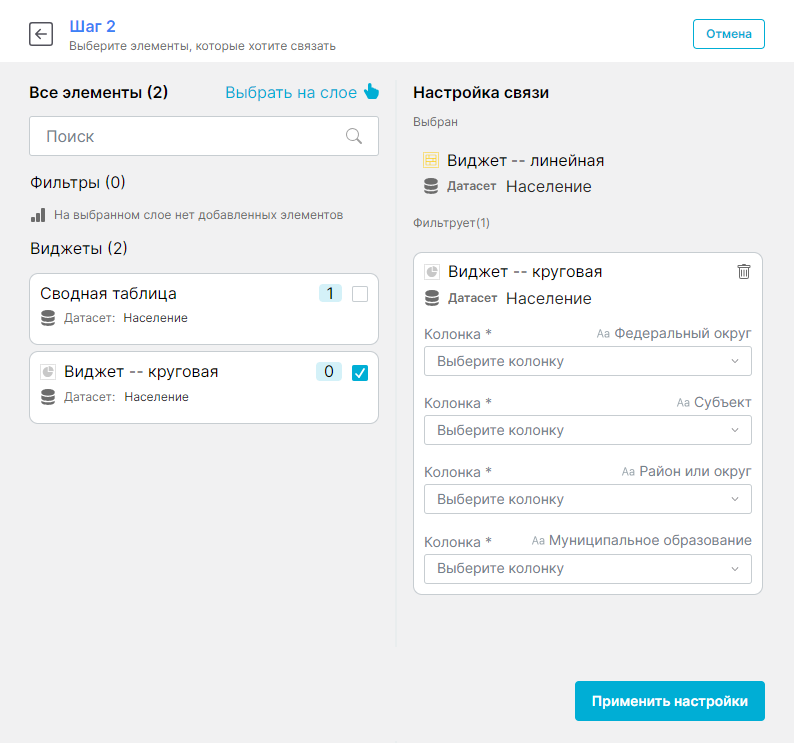Click into the Поиск search field
Screen dimensions: 794x743
click(x=190, y=136)
